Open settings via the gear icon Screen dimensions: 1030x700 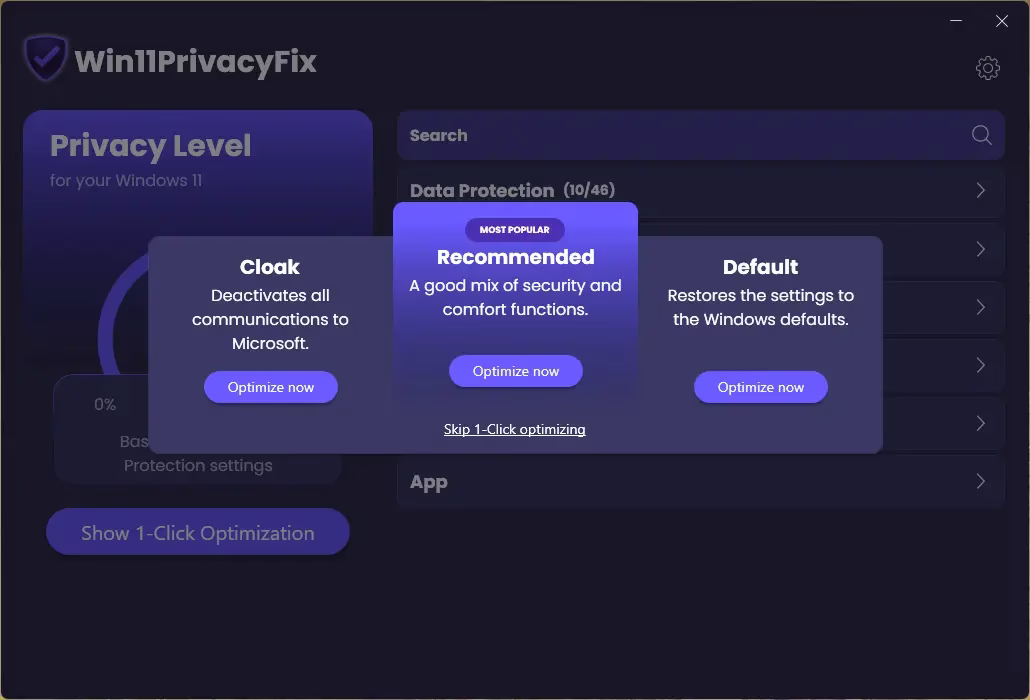[x=987, y=68]
